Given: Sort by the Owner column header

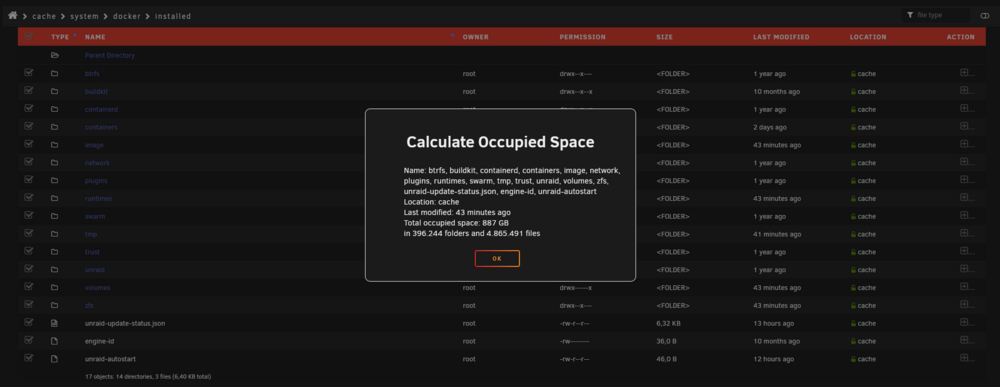Looking at the screenshot, I should [x=476, y=37].
